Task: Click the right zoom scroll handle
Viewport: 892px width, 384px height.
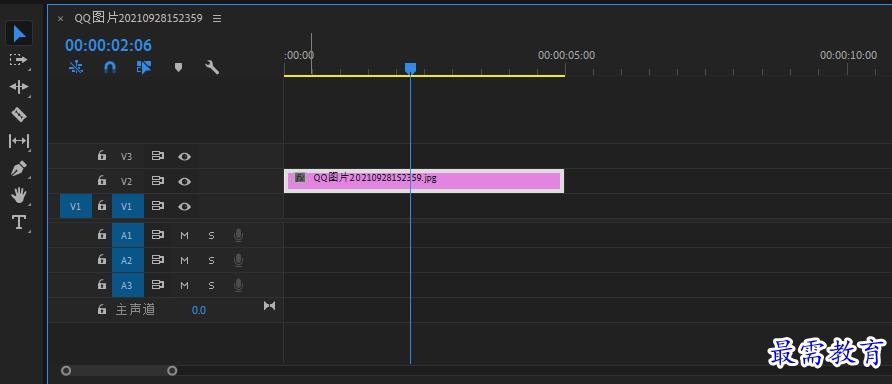Action: click(x=172, y=371)
